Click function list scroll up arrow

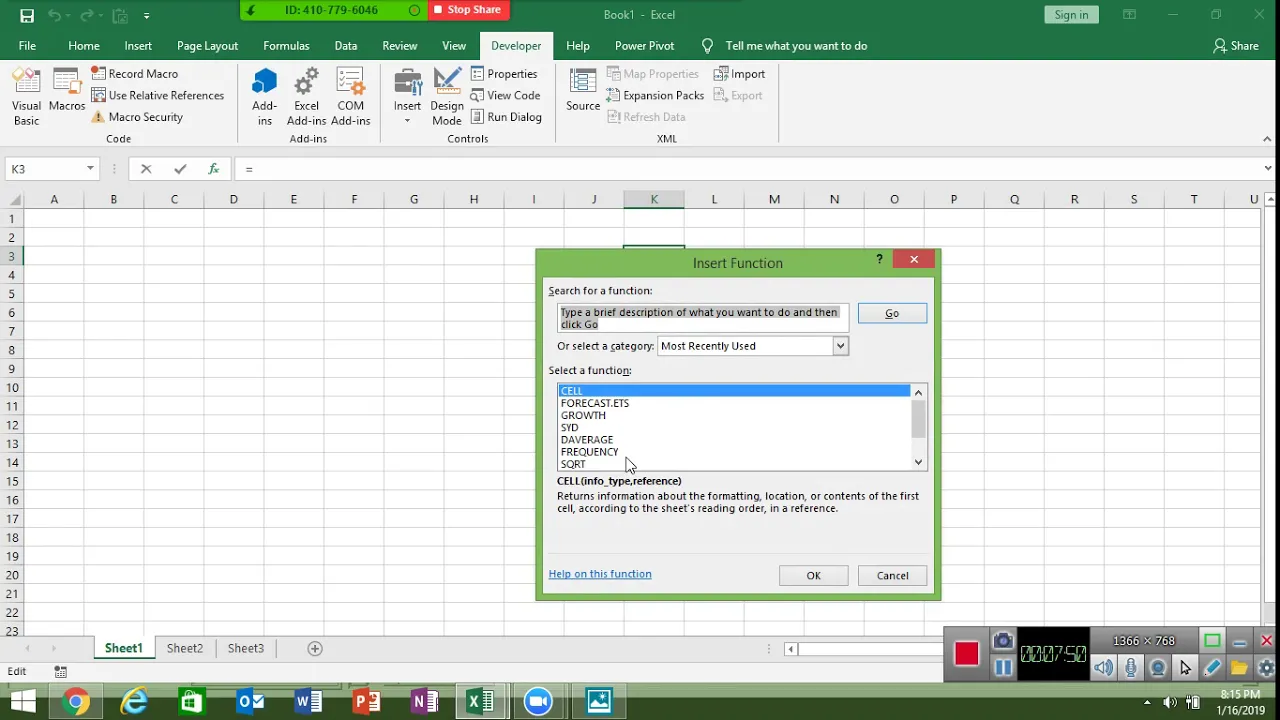point(918,392)
